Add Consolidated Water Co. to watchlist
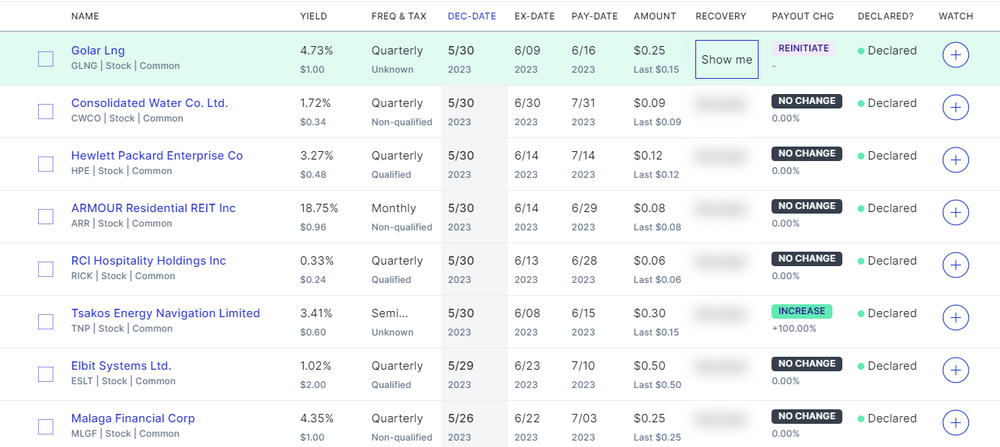The width and height of the screenshot is (1000, 447). point(955,108)
